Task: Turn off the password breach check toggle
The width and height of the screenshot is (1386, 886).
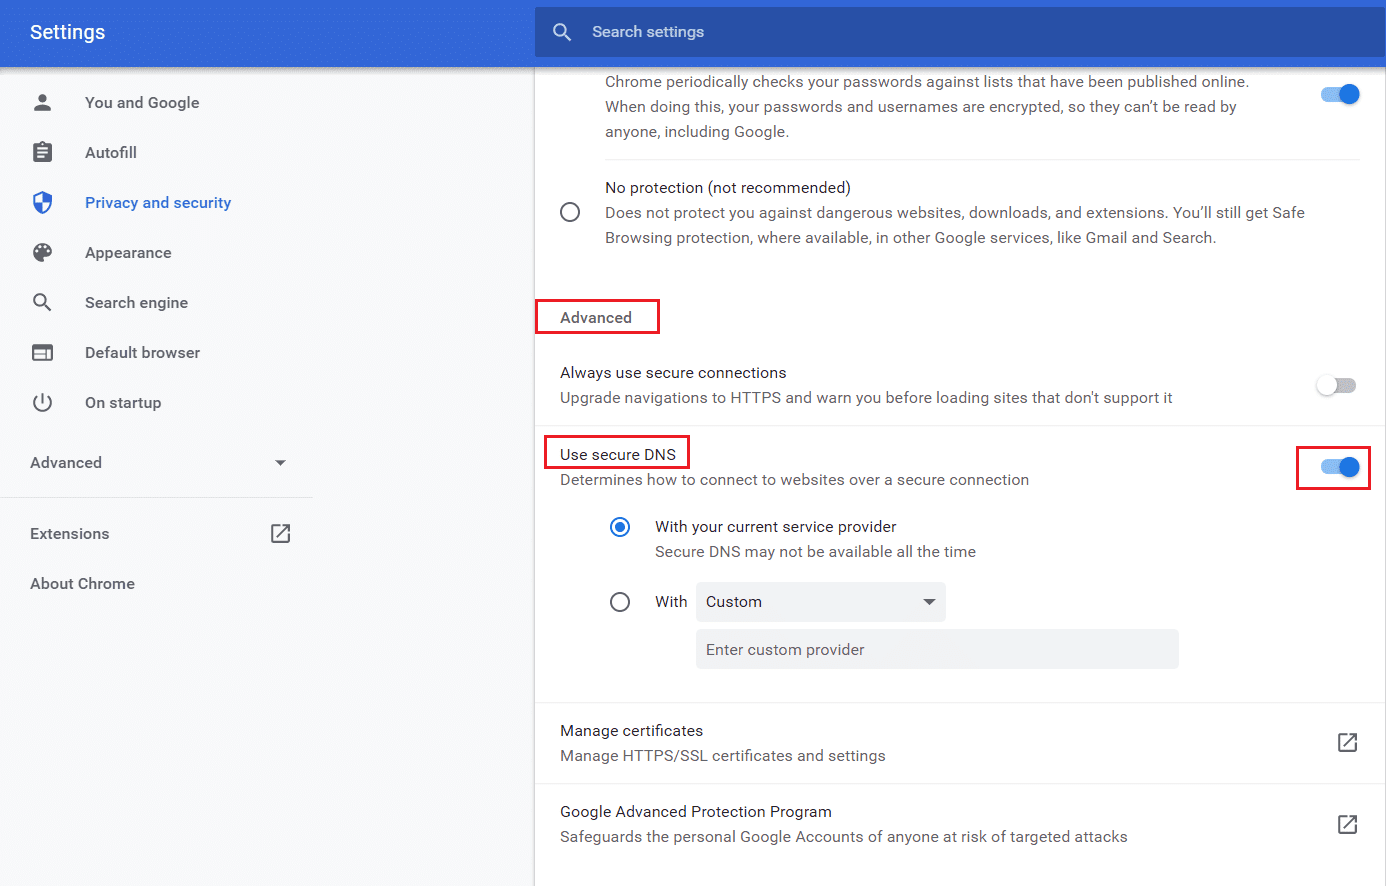Action: (1340, 94)
